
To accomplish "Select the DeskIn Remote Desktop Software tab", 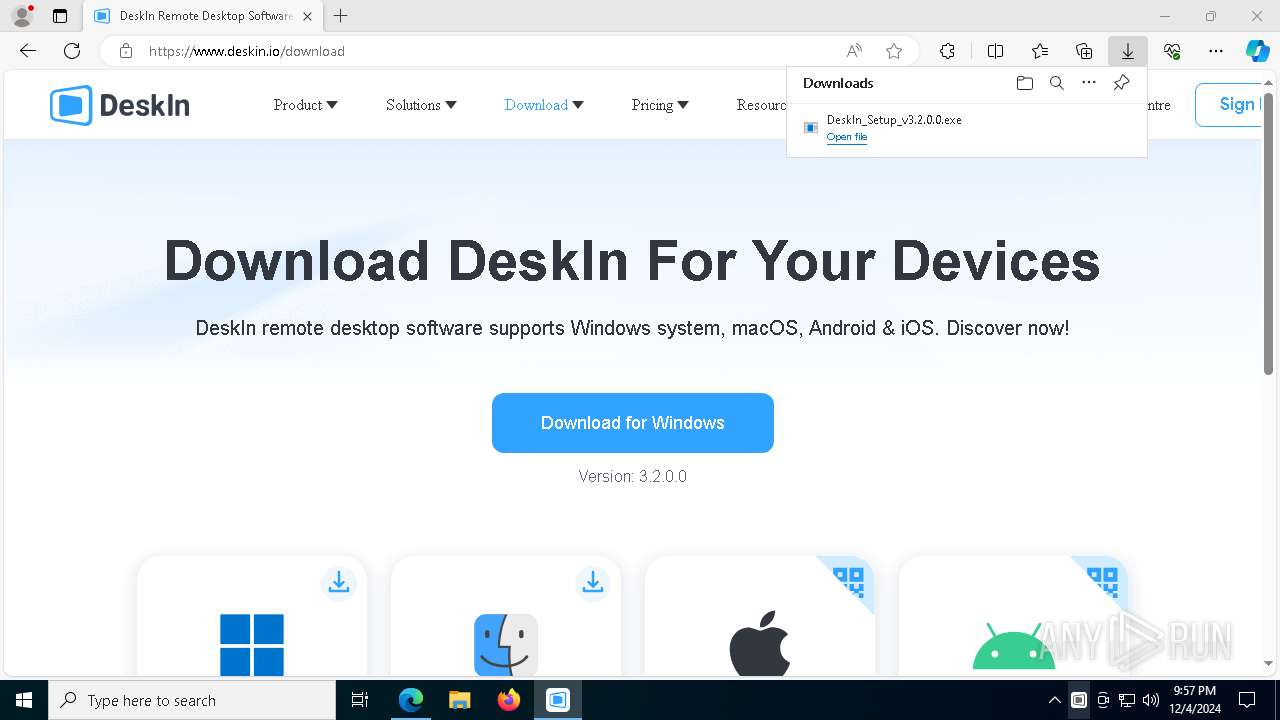I will pyautogui.click(x=204, y=16).
